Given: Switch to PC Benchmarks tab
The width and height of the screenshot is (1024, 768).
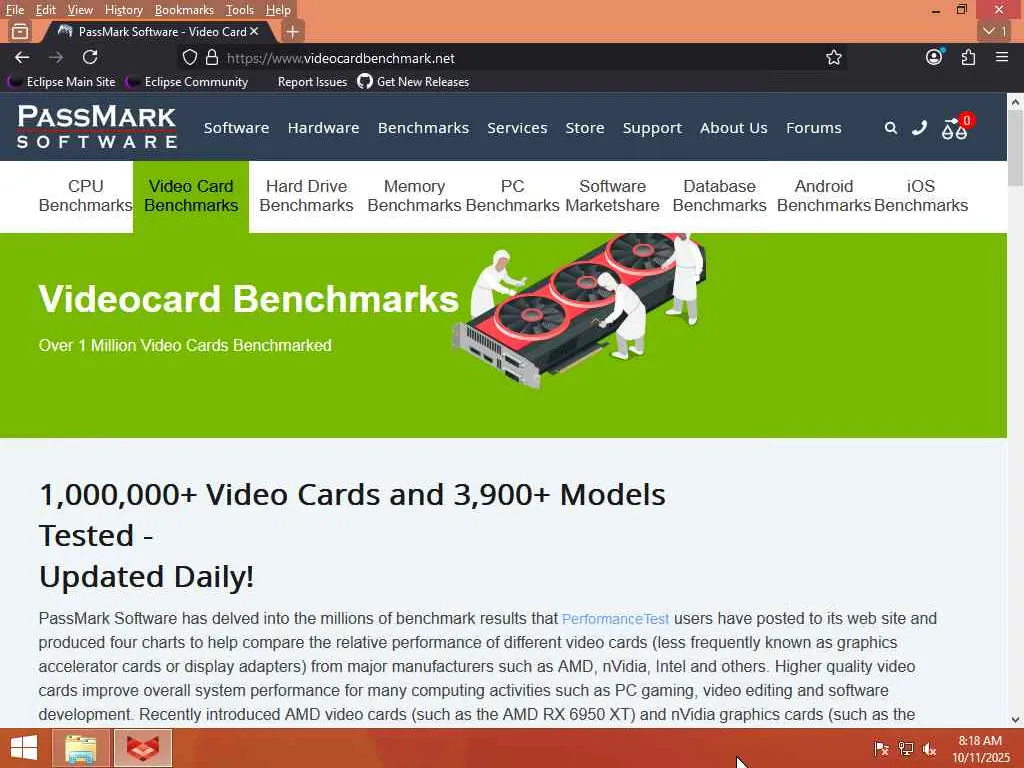Looking at the screenshot, I should [513, 196].
